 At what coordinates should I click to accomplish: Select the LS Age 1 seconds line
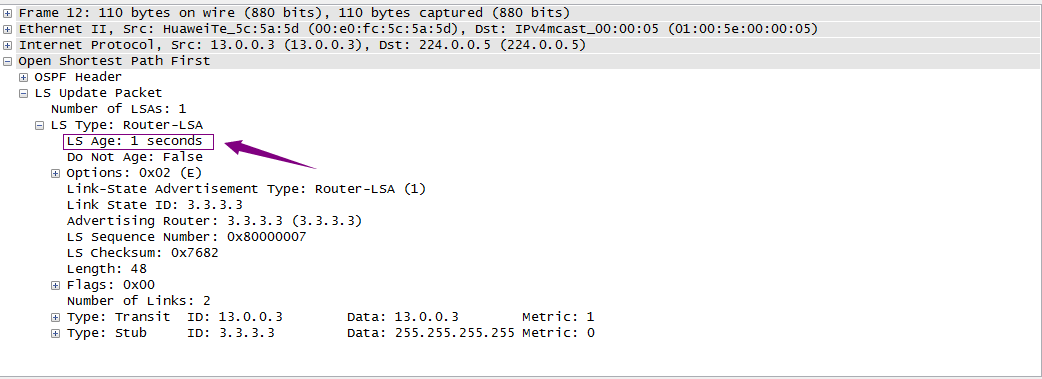(x=134, y=141)
